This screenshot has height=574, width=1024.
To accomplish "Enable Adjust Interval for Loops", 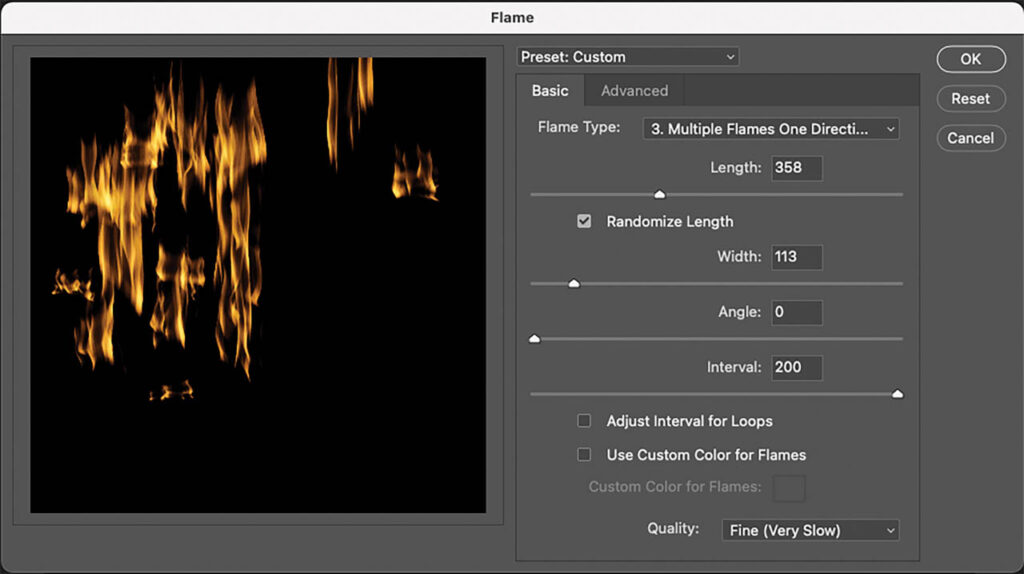I will tap(584, 421).
